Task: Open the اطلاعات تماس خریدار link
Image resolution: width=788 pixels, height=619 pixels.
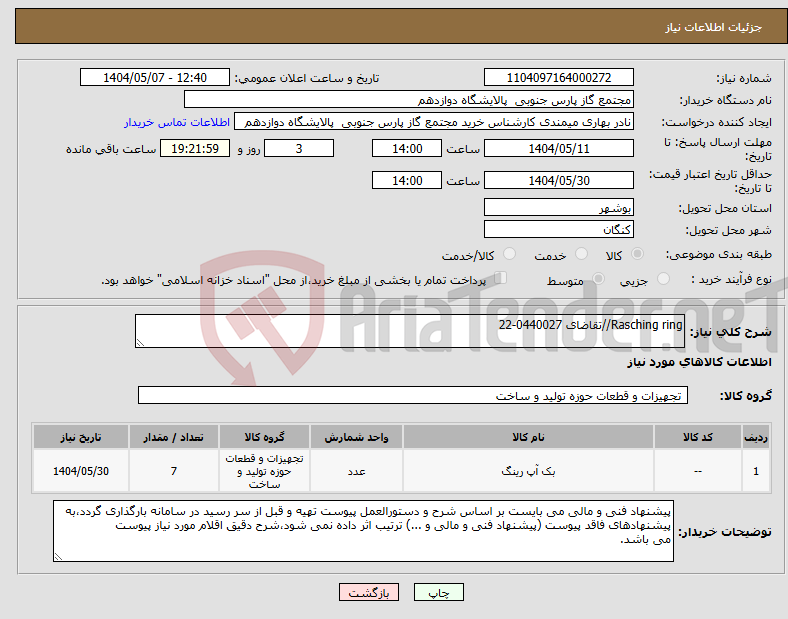Action: coord(177,122)
